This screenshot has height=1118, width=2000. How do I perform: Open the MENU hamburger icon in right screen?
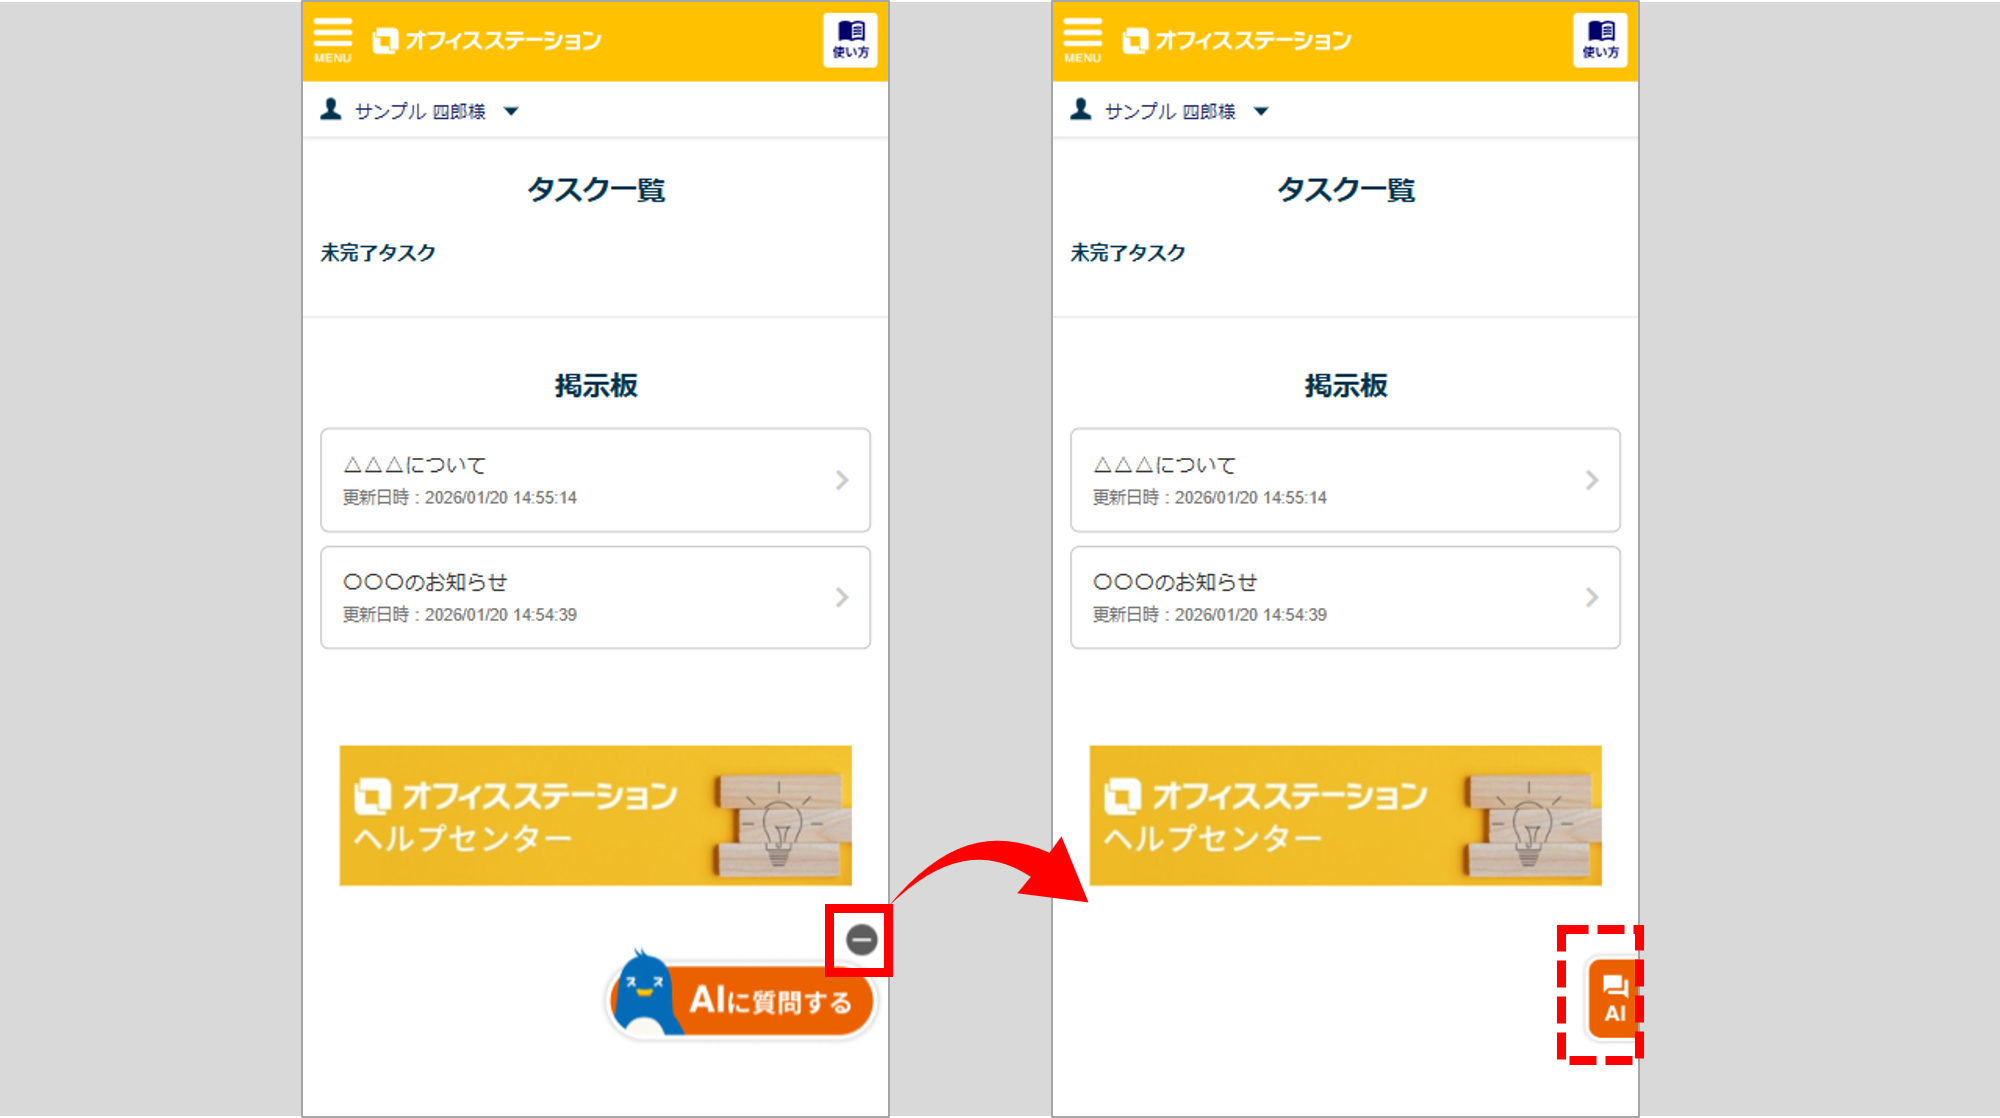pos(1082,39)
